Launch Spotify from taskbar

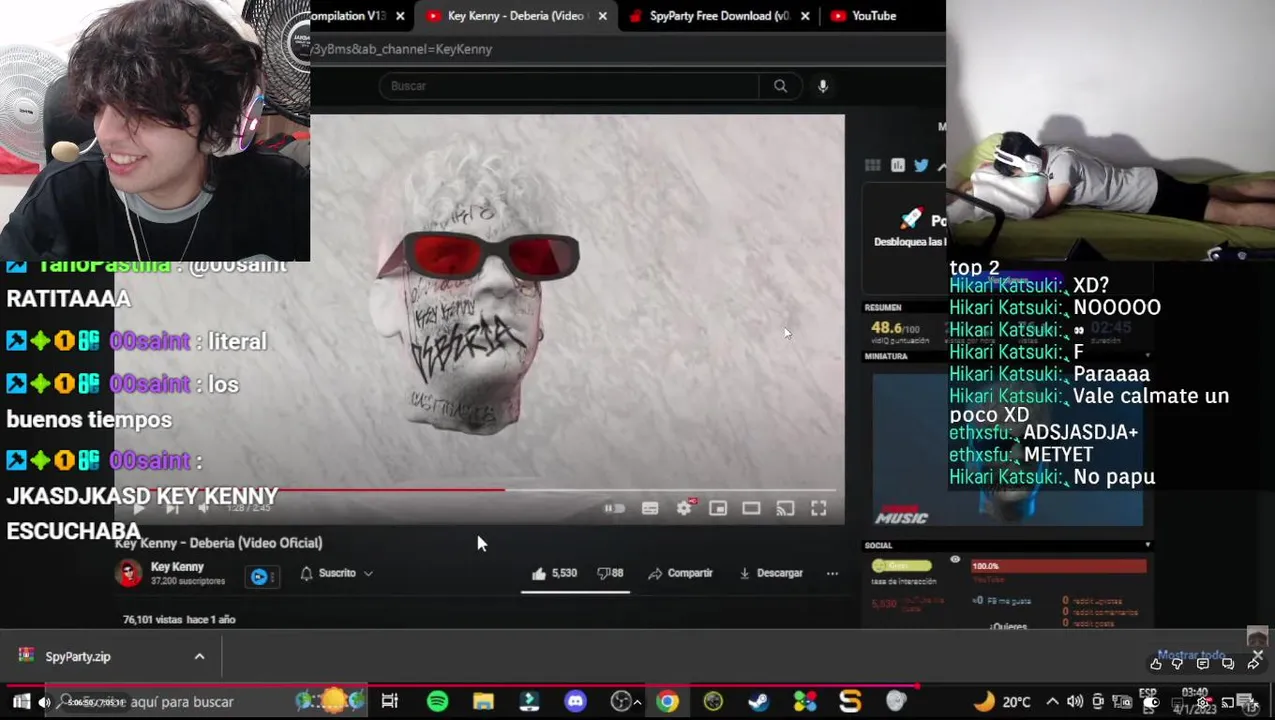coord(437,702)
